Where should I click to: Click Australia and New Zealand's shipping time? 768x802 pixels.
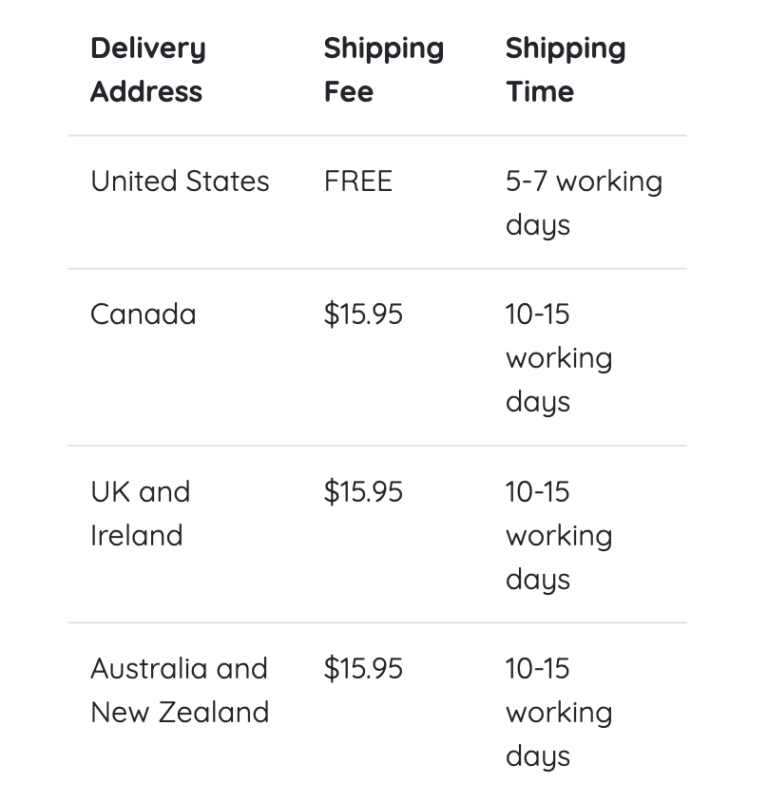coord(559,712)
